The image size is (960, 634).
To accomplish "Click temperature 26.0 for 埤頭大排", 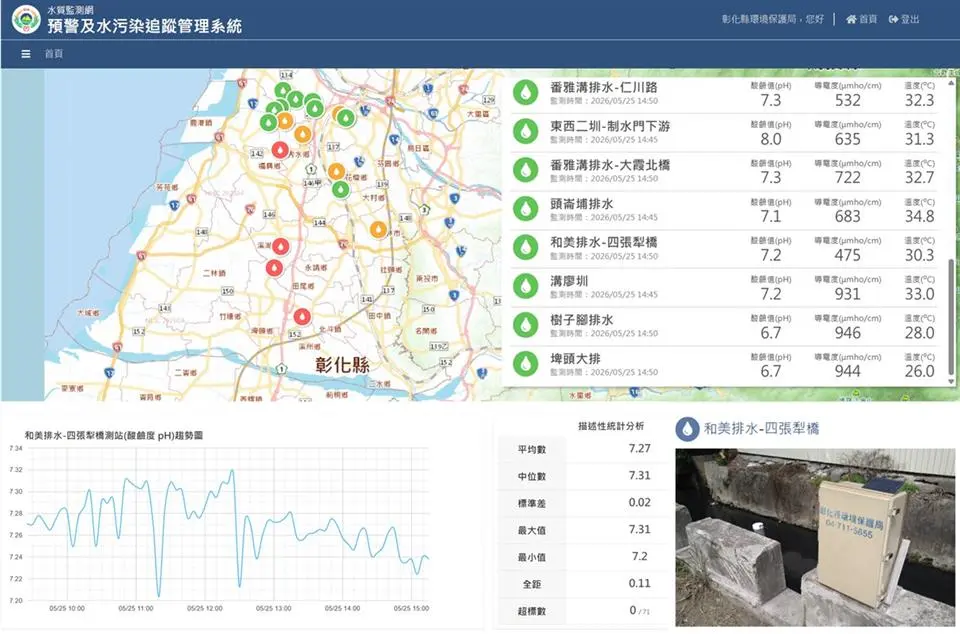I will point(920,371).
